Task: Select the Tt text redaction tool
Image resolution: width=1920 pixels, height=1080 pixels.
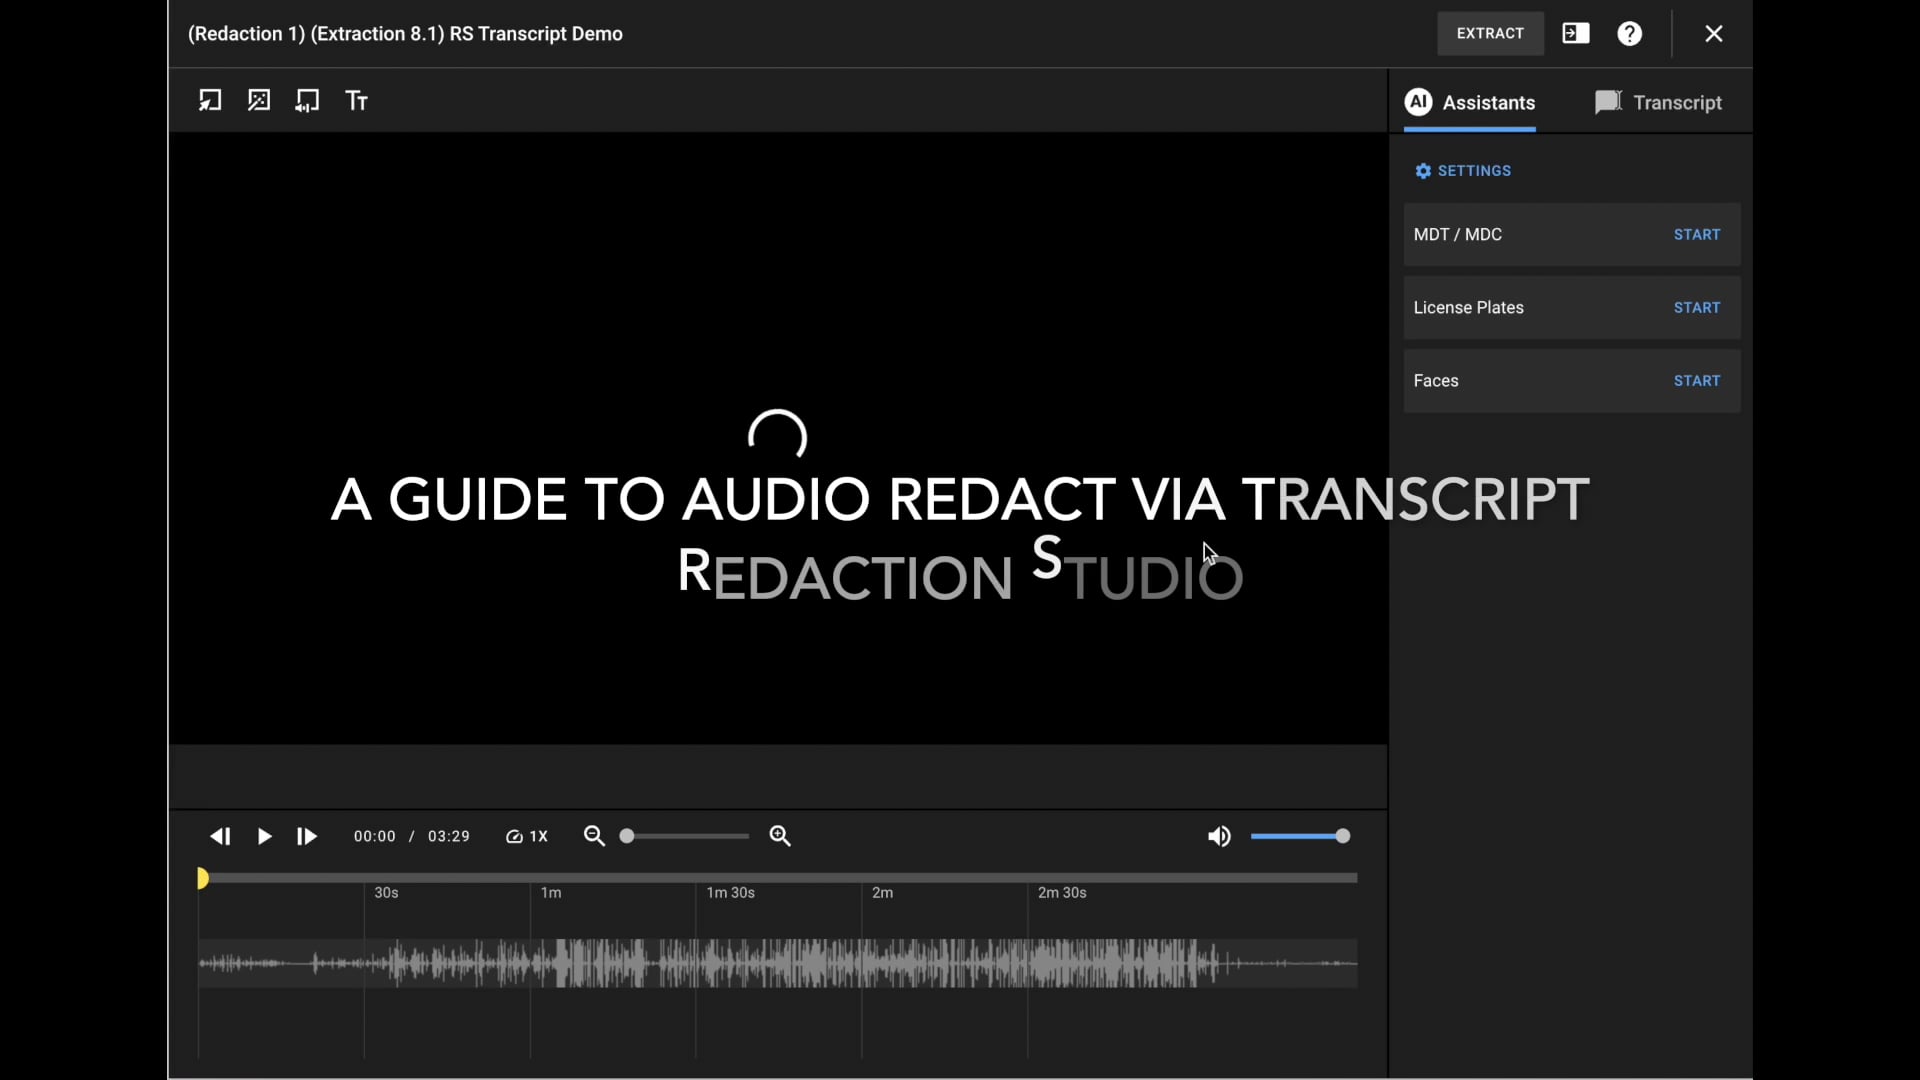Action: [357, 100]
